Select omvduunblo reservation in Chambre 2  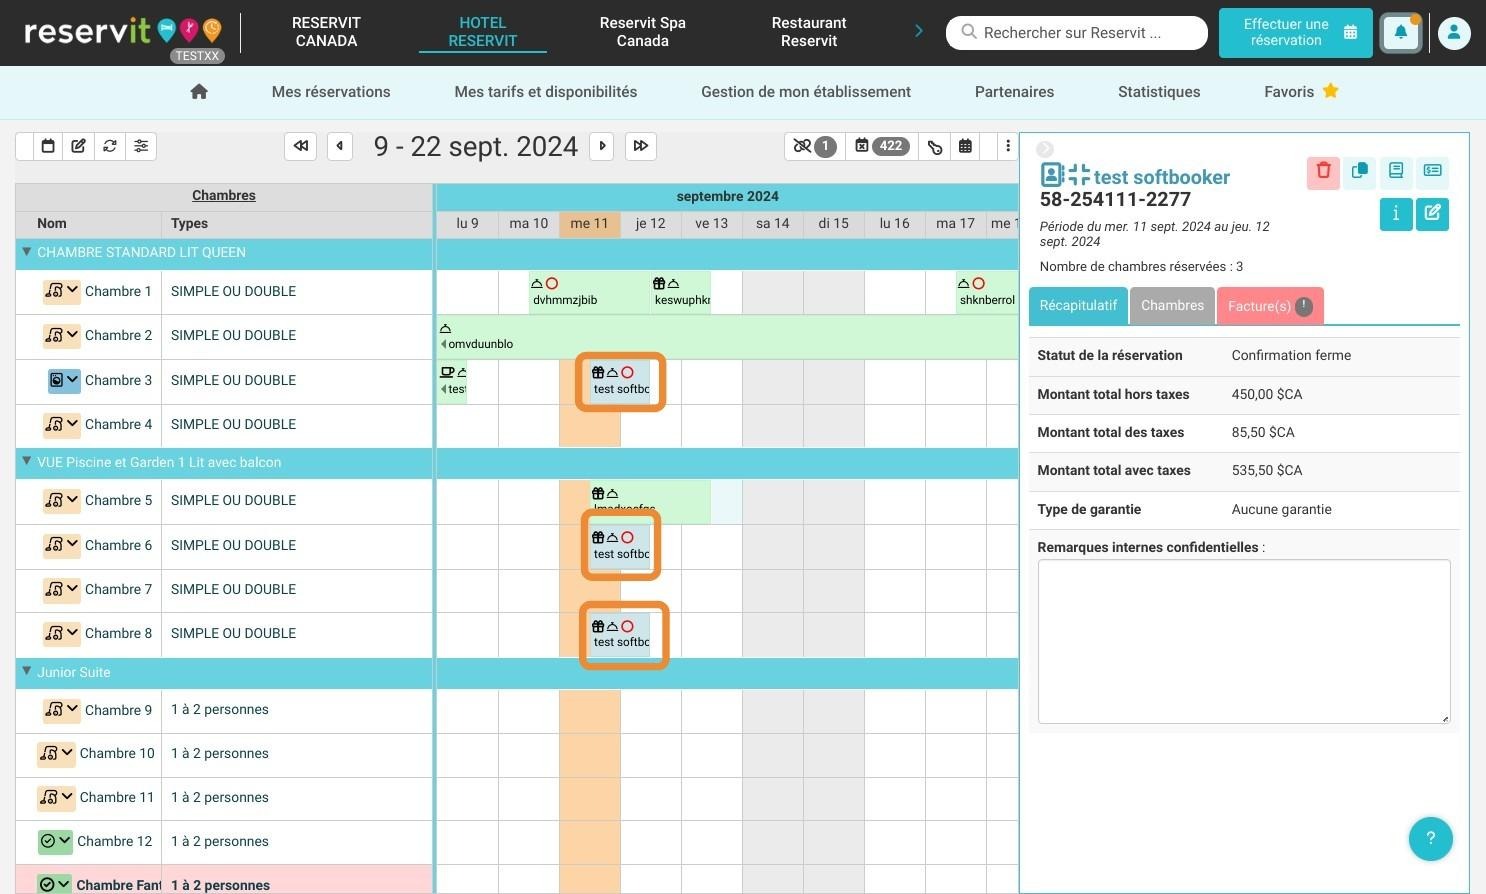tap(727, 337)
